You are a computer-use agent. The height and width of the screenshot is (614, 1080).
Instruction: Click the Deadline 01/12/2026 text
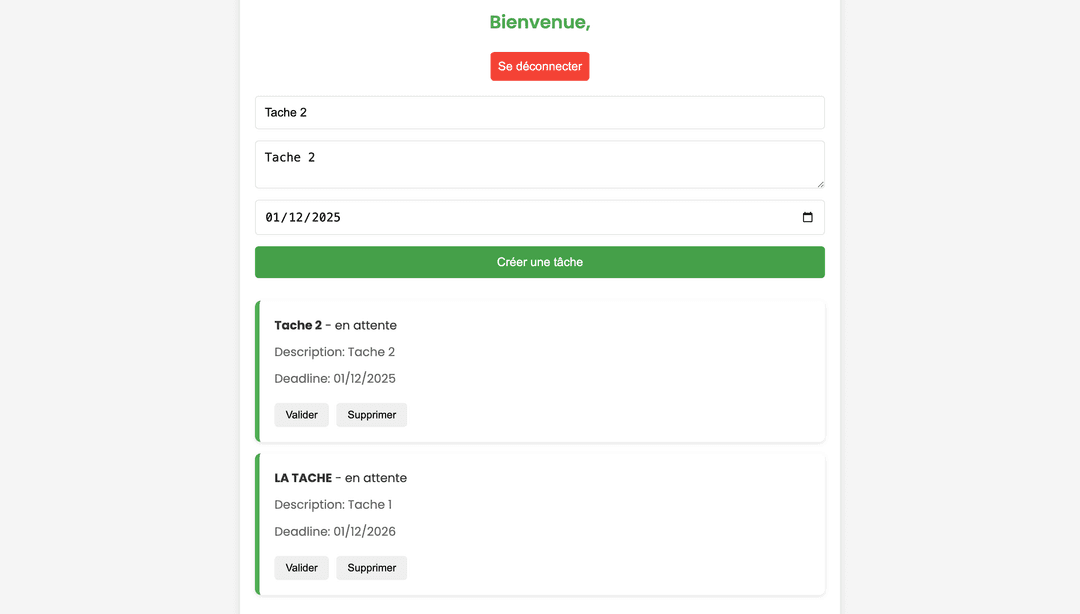click(x=335, y=531)
